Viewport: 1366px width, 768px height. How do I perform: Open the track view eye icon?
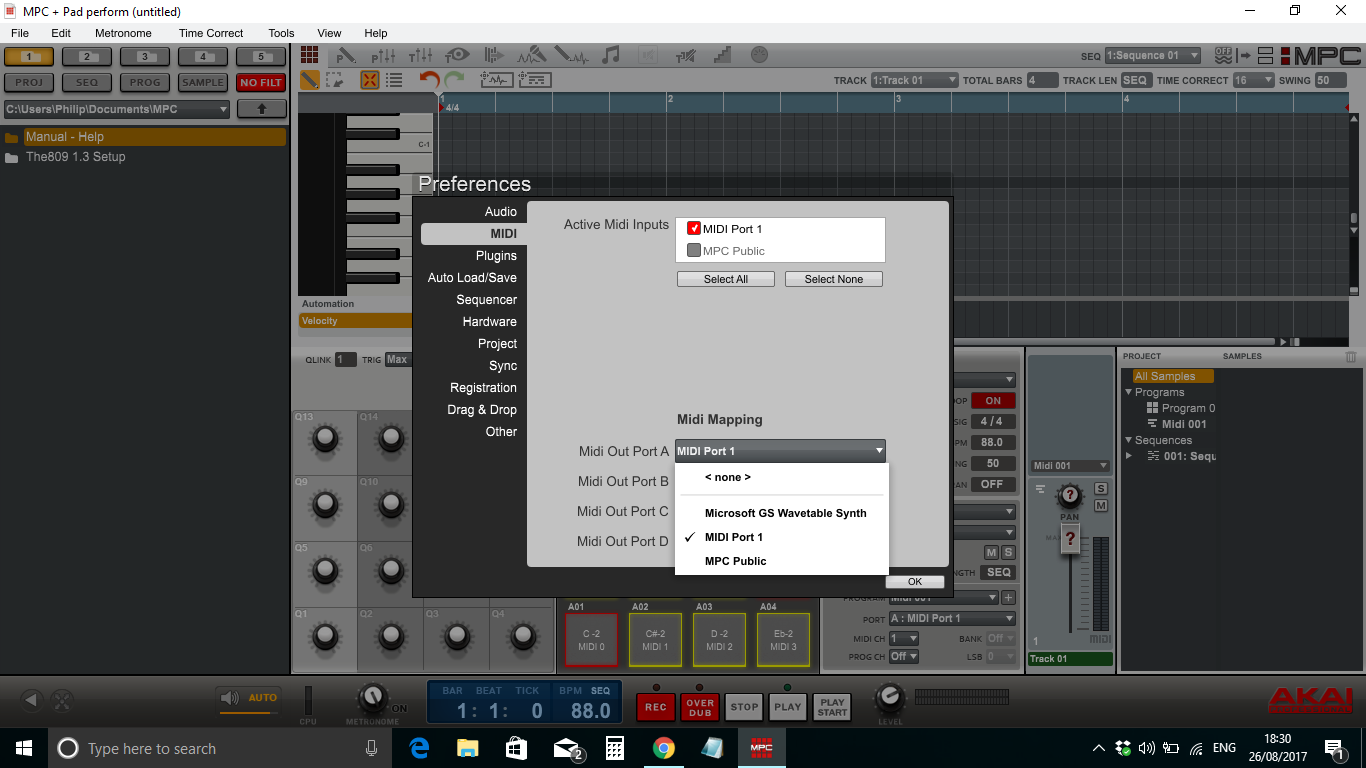coord(458,55)
